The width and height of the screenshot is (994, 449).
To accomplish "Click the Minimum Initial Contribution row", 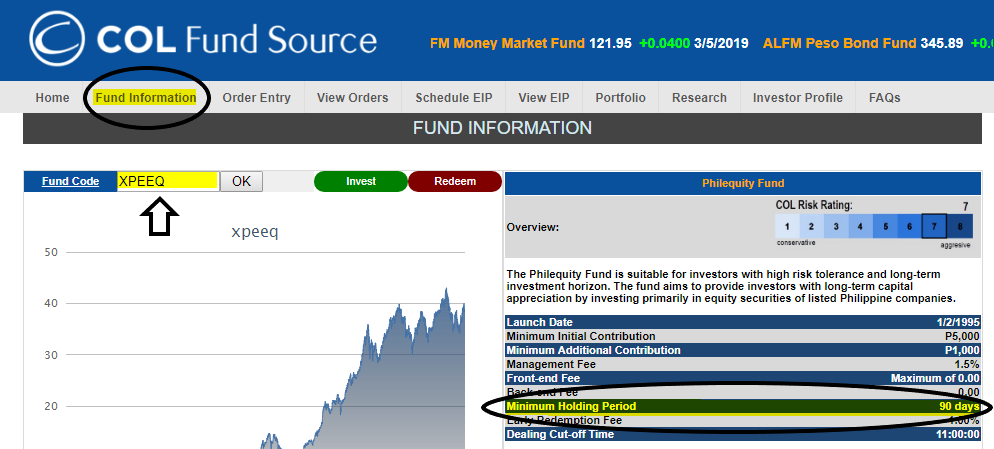I will point(743,336).
